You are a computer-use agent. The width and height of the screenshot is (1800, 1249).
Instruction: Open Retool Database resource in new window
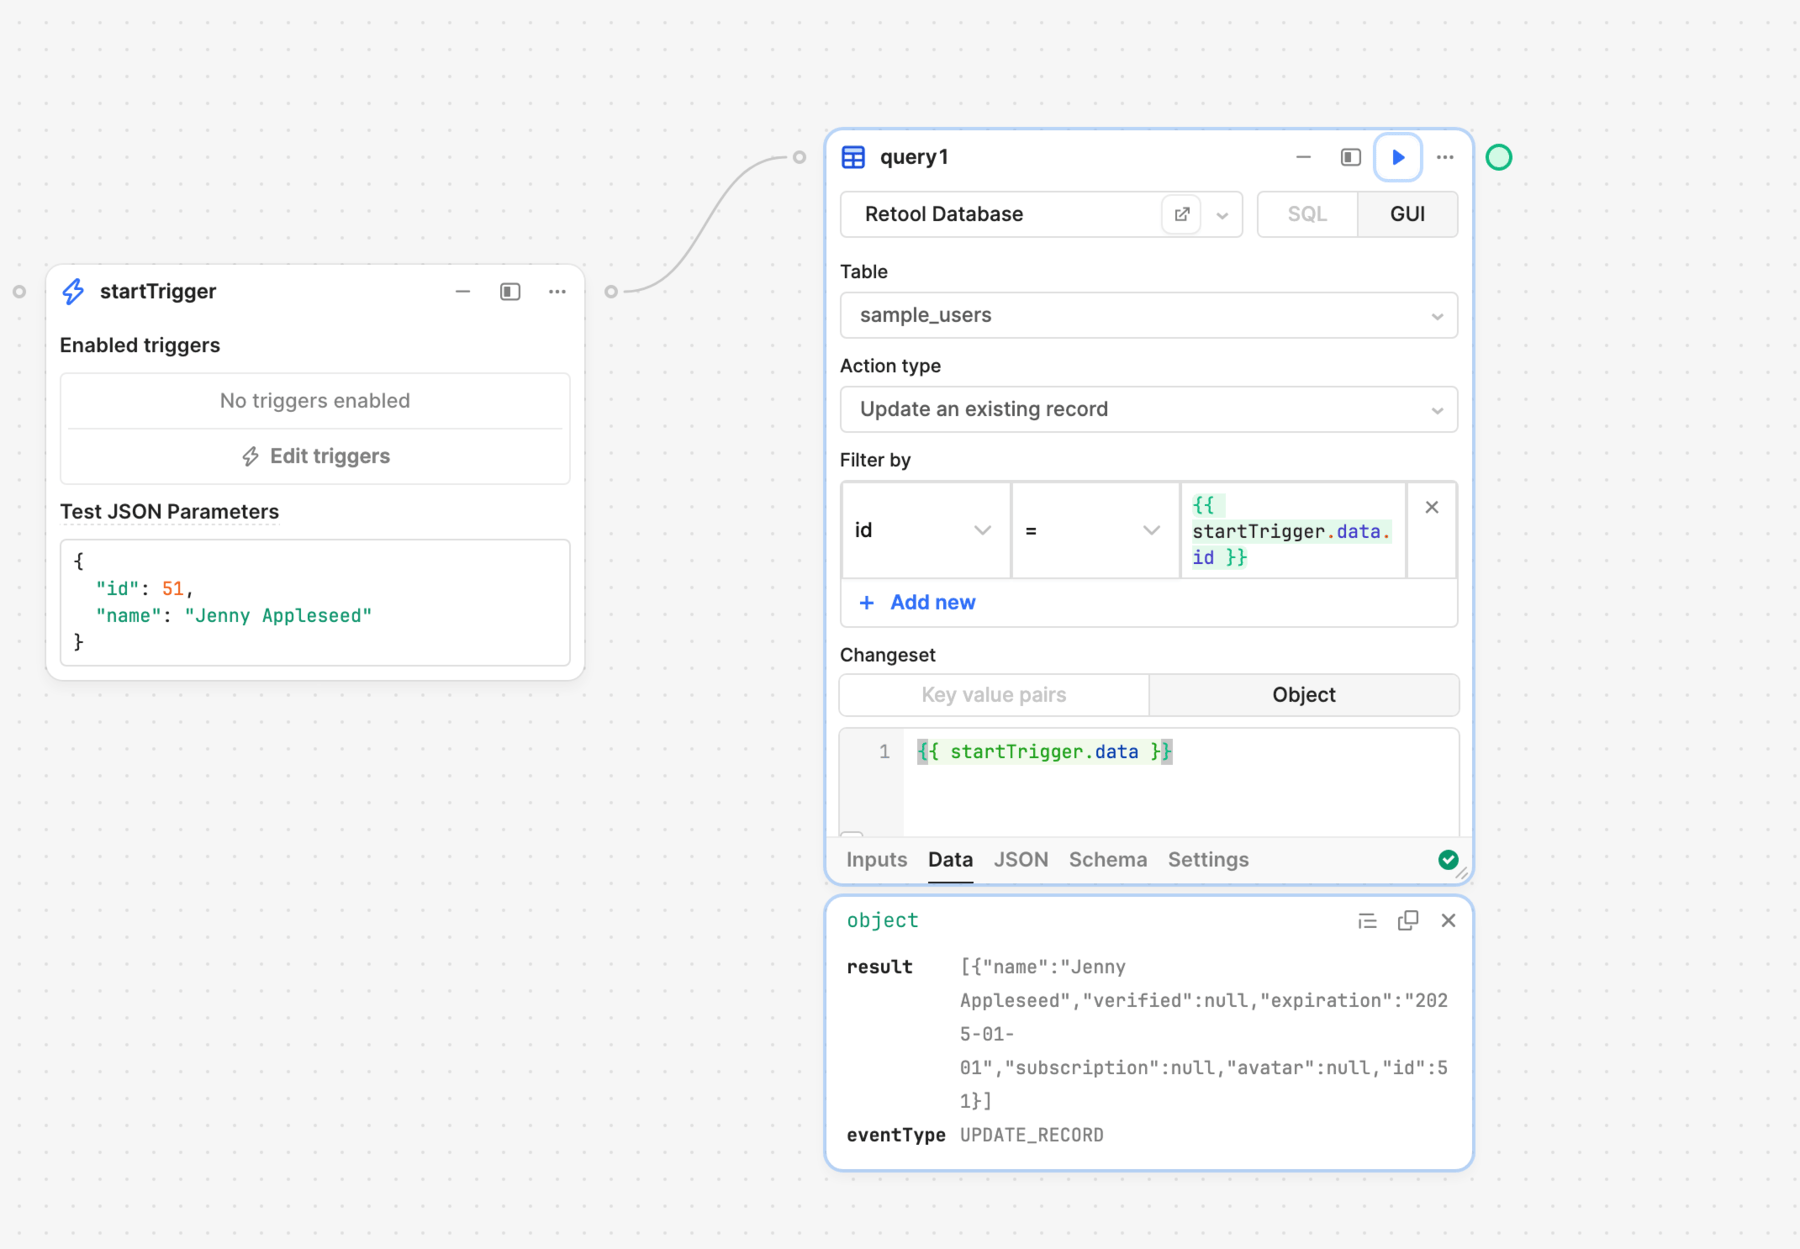click(1181, 214)
